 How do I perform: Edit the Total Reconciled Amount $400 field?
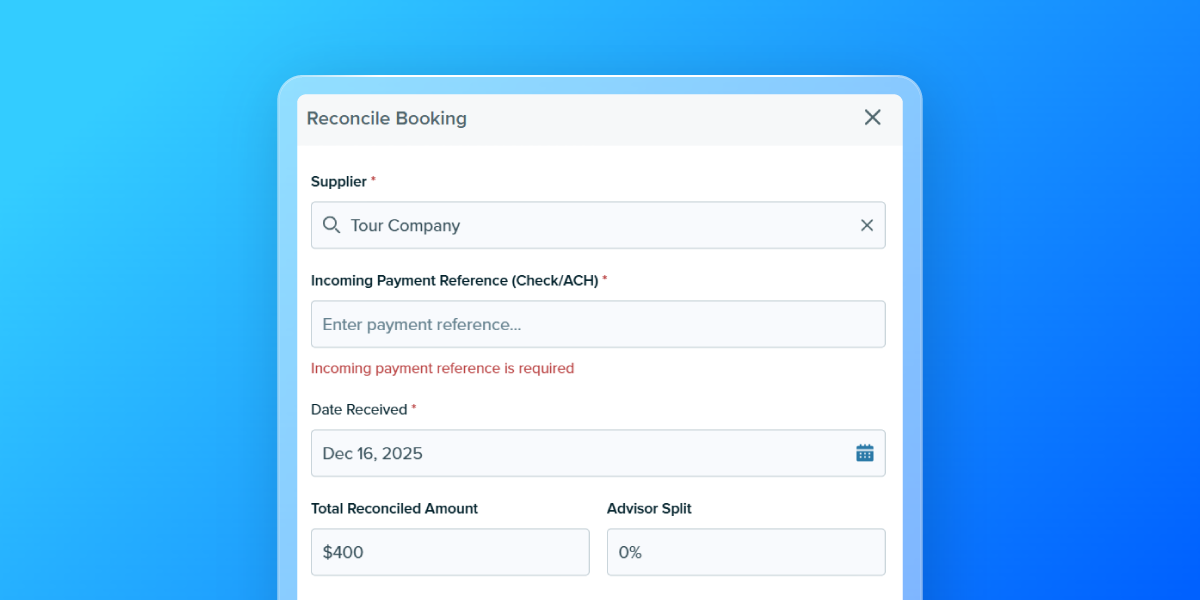450,552
